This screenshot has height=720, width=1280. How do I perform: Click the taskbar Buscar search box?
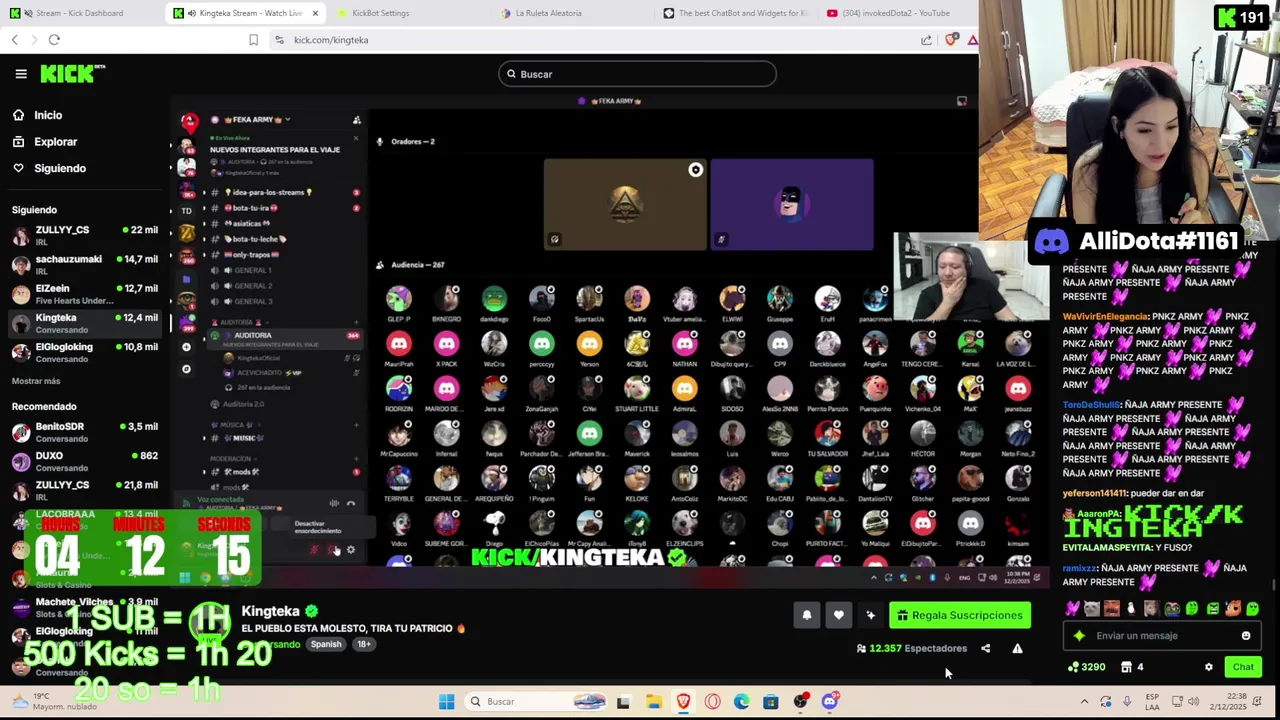click(x=538, y=702)
